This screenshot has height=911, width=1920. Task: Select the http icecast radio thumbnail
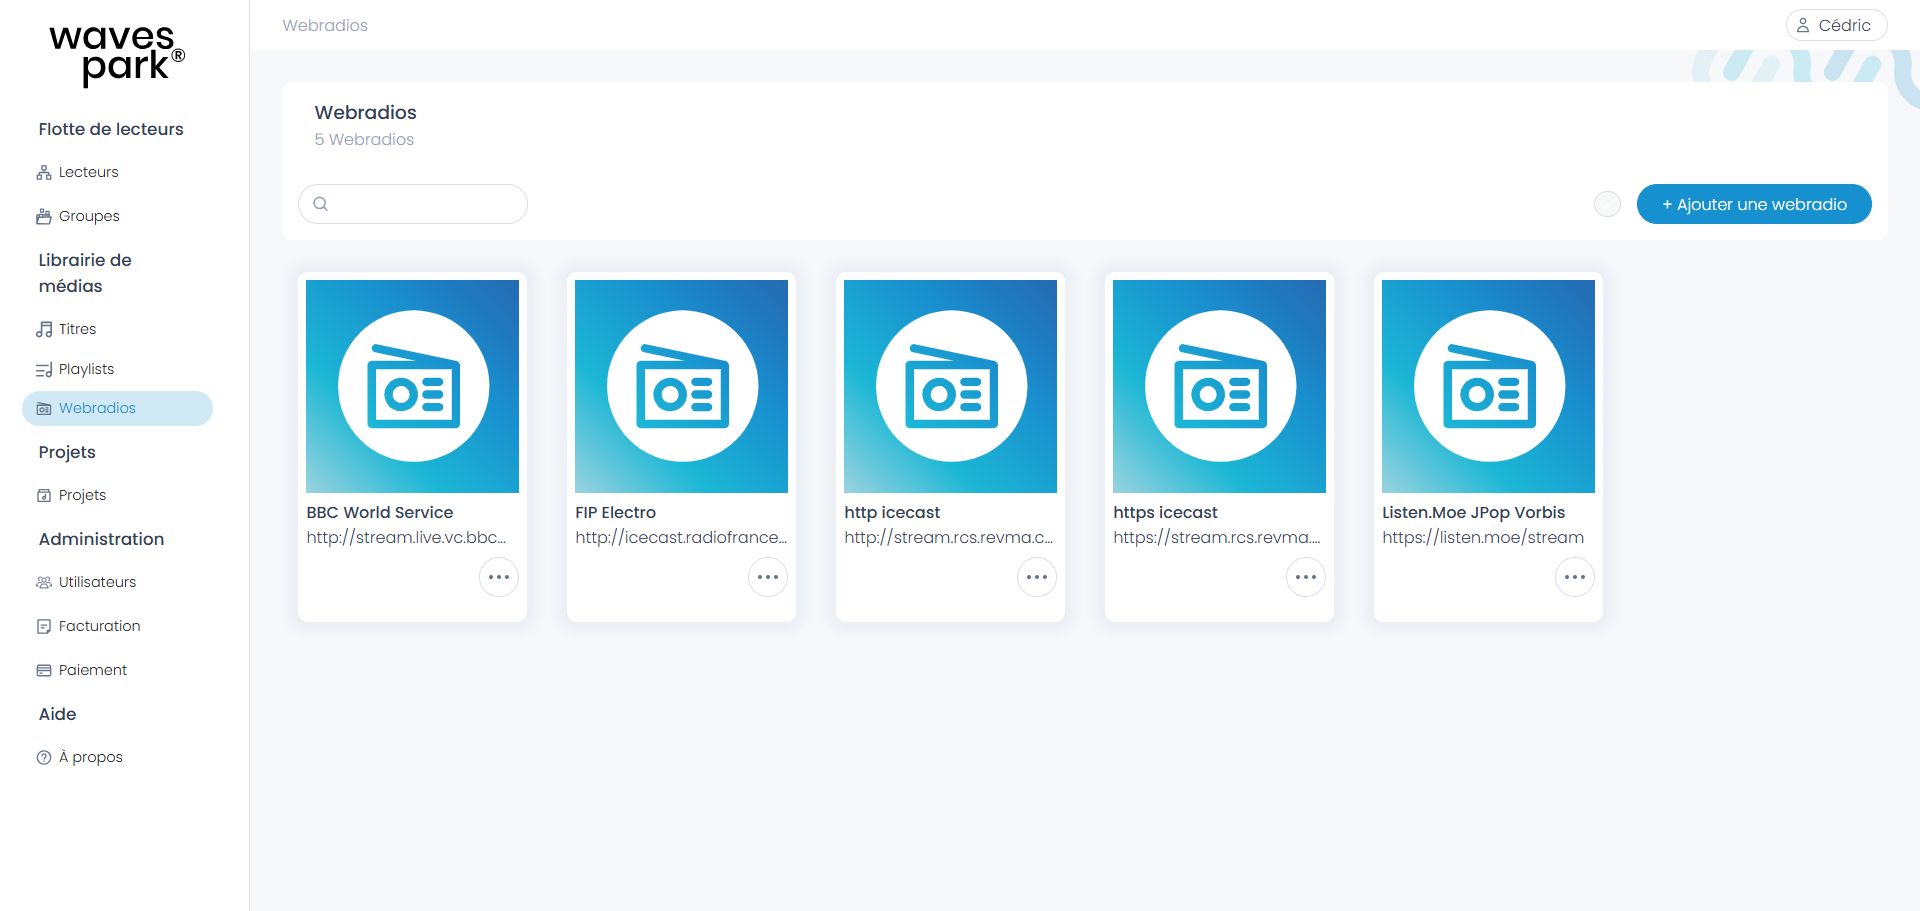coord(950,386)
